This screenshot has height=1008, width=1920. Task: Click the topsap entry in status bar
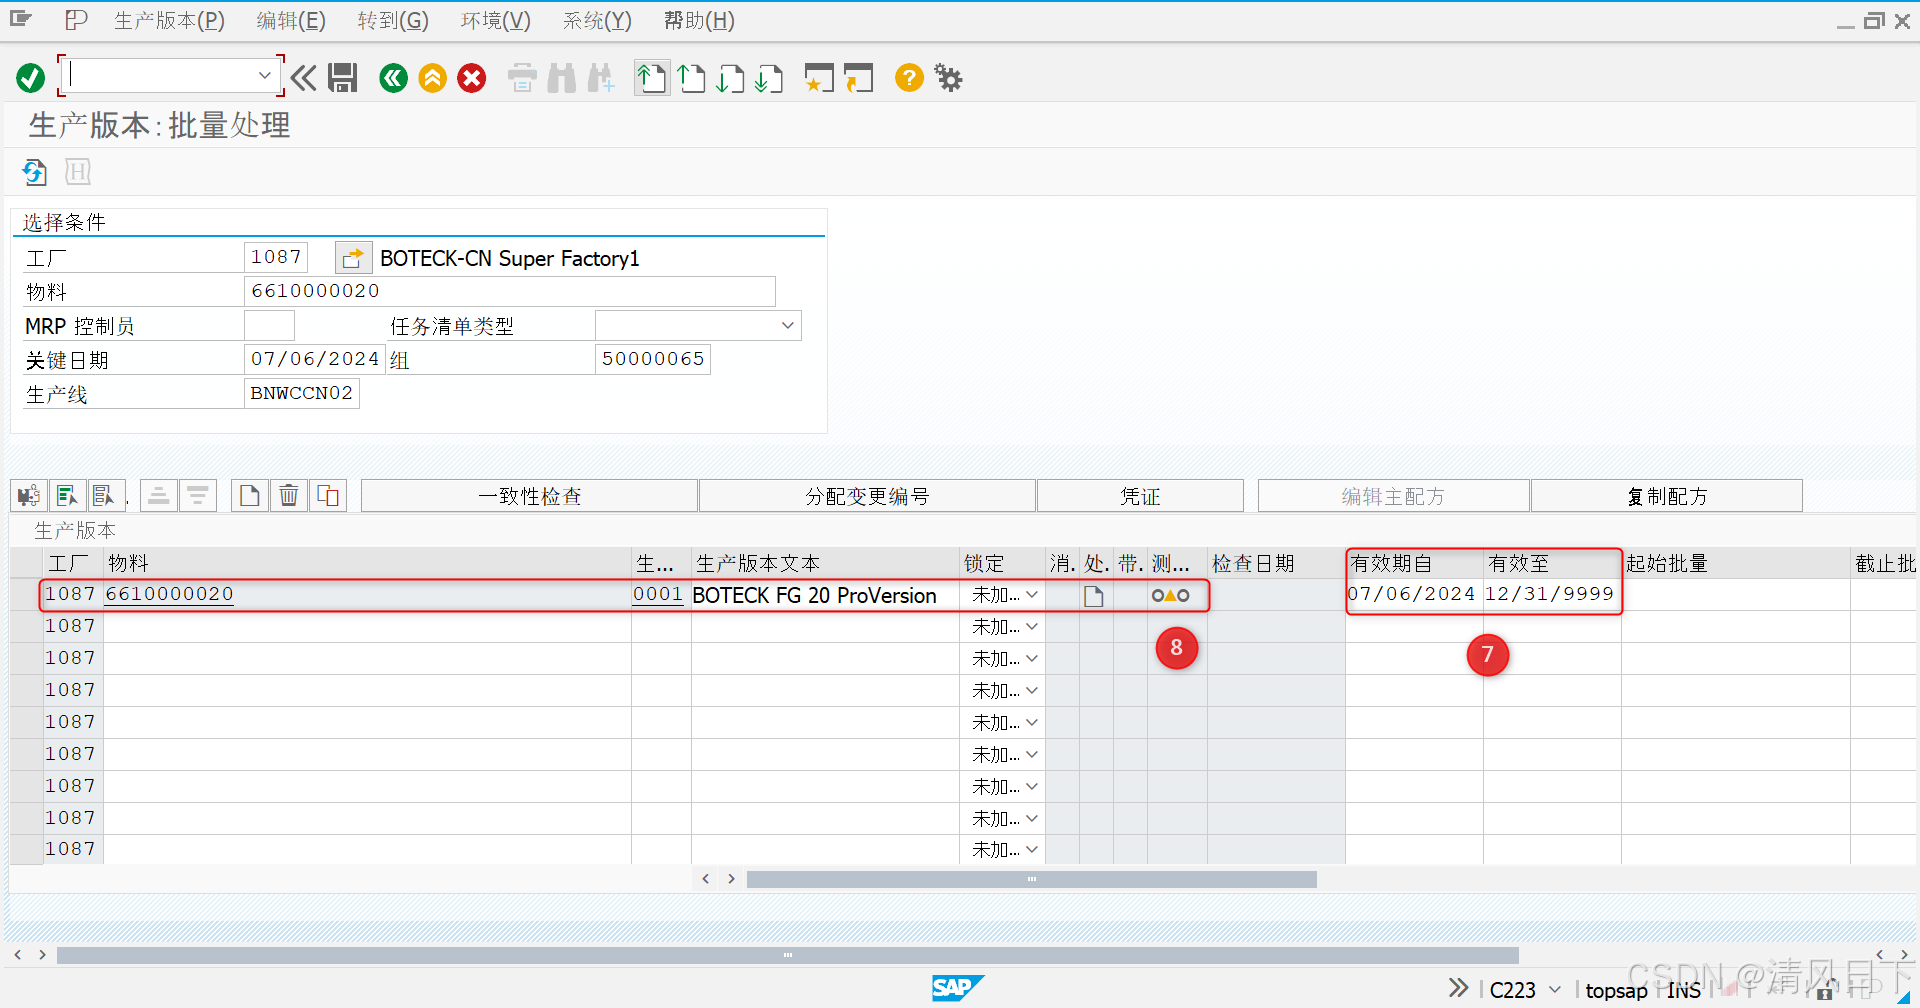coord(1616,990)
